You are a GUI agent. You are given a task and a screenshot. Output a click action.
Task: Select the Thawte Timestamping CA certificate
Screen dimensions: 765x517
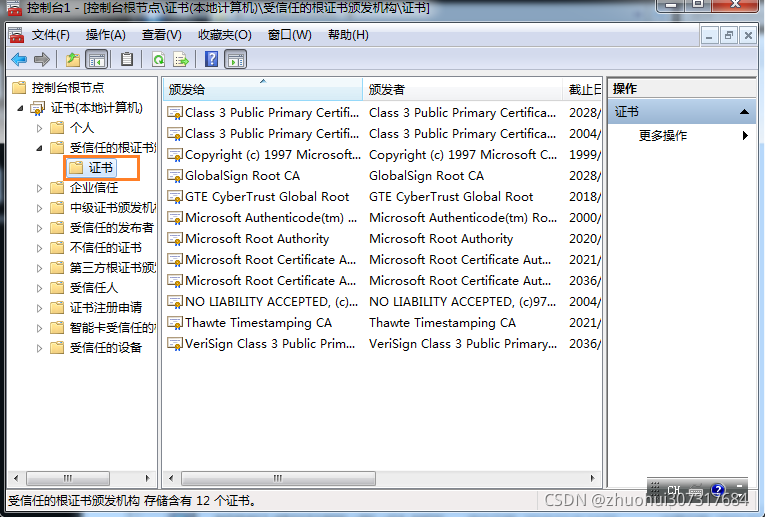click(258, 323)
